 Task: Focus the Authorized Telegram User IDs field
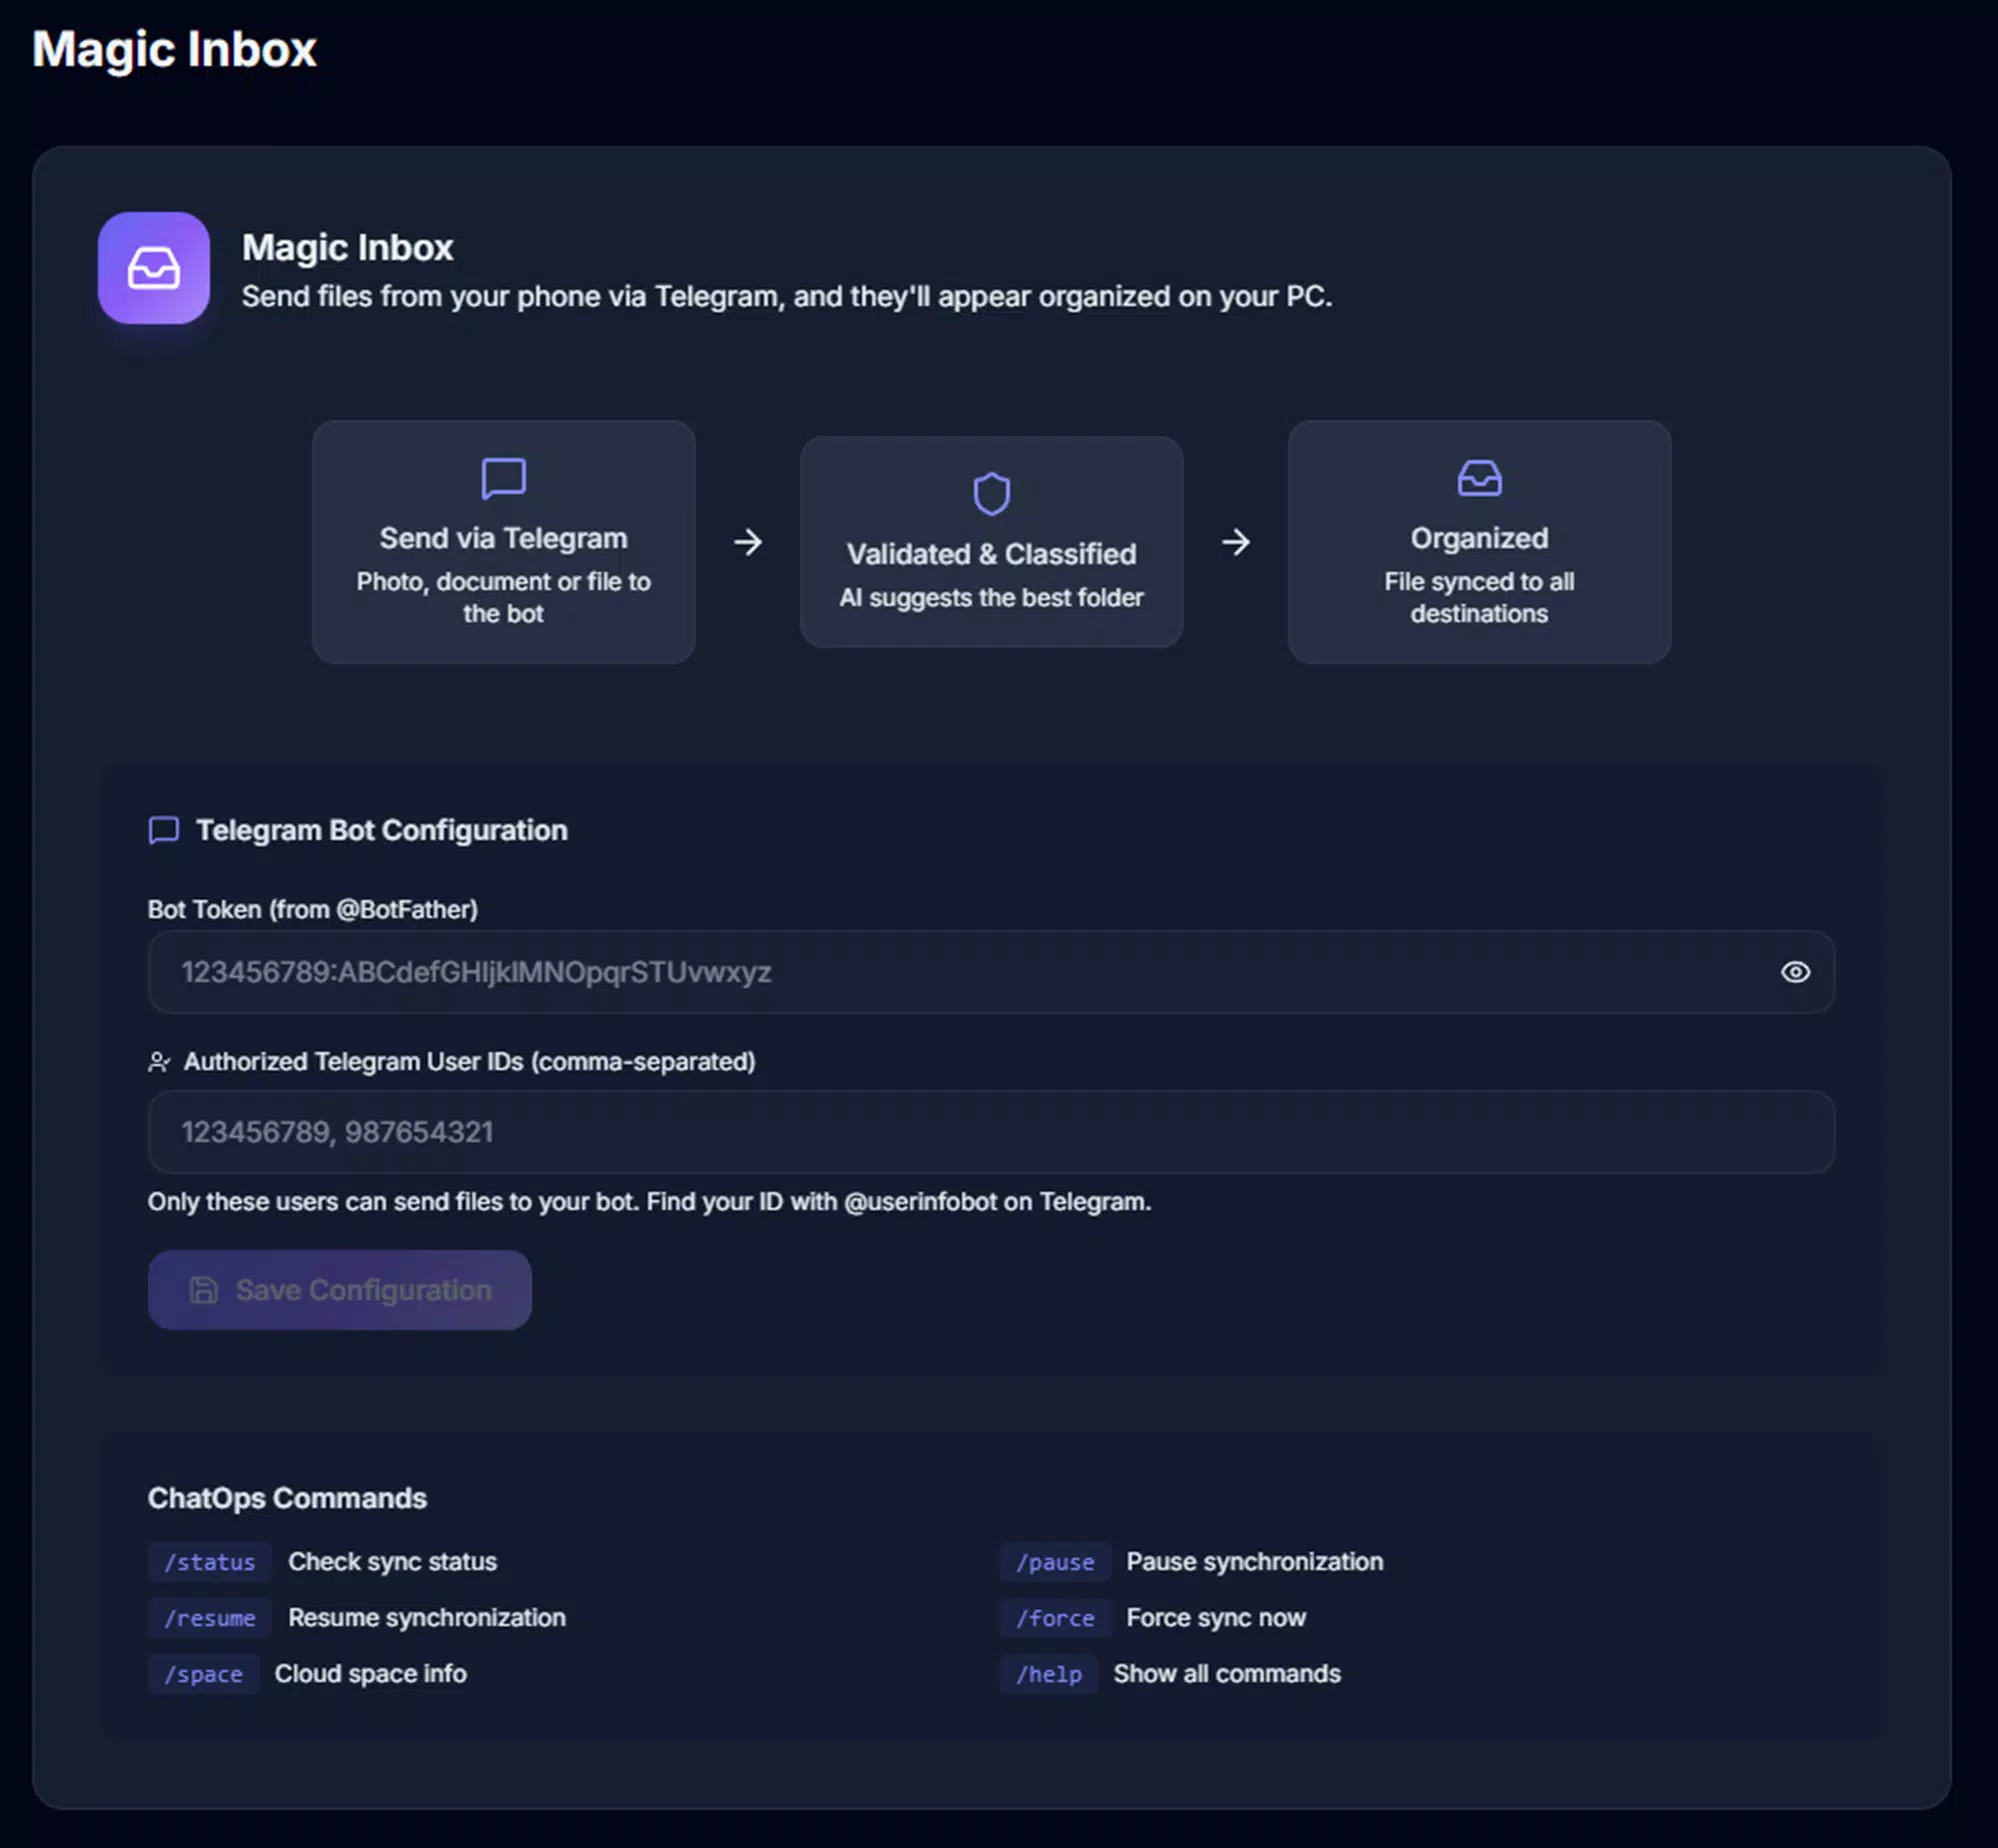tap(991, 1132)
